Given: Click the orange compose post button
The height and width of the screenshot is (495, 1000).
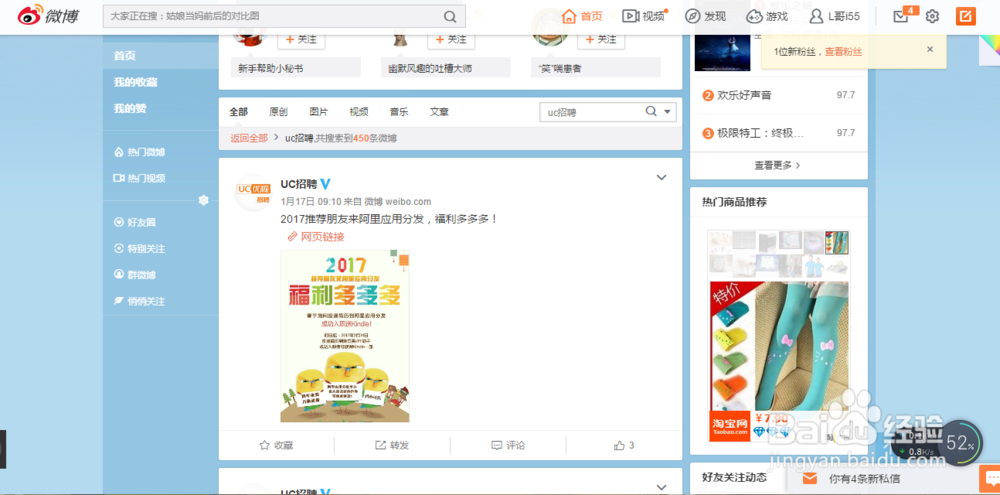Looking at the screenshot, I should pyautogui.click(x=966, y=16).
